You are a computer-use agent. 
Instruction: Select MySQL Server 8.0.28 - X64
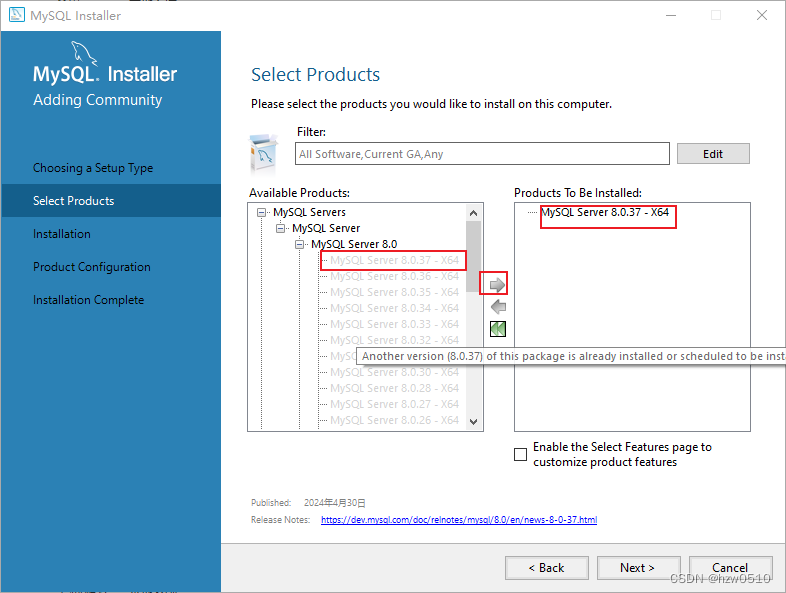pyautogui.click(x=394, y=388)
